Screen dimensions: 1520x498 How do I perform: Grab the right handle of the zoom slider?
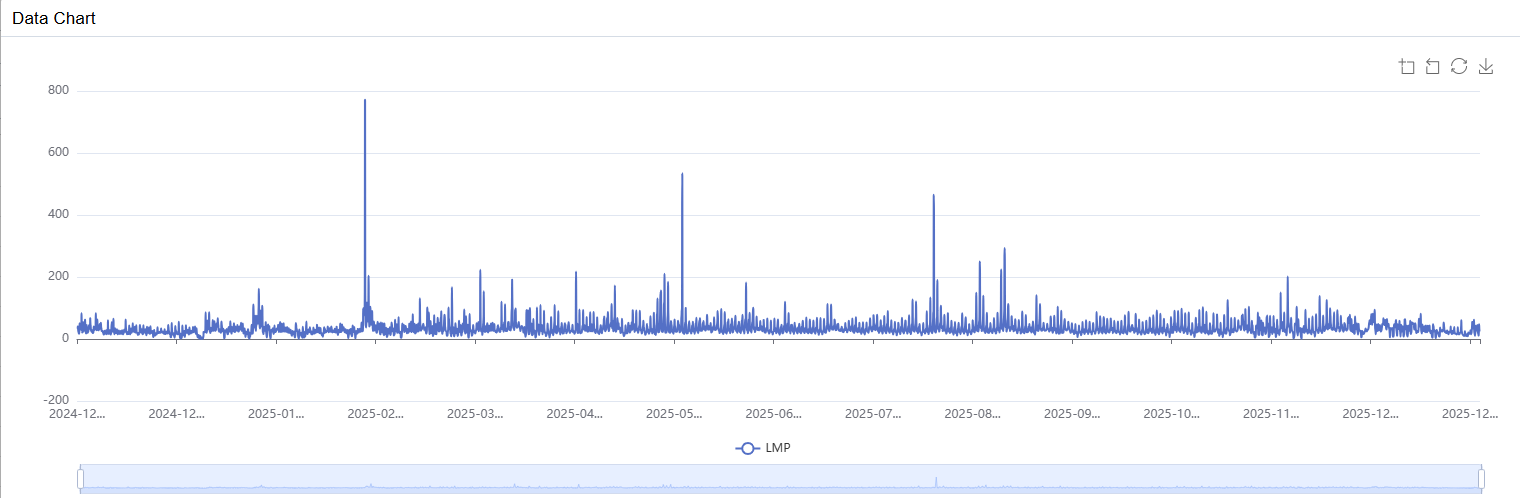click(x=1481, y=479)
